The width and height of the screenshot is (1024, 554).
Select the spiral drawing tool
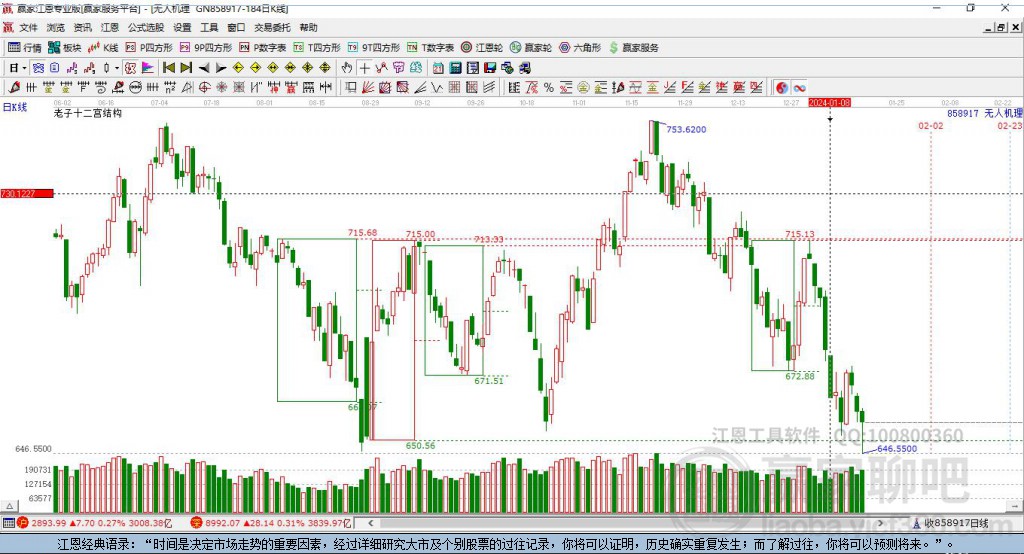coord(101,87)
